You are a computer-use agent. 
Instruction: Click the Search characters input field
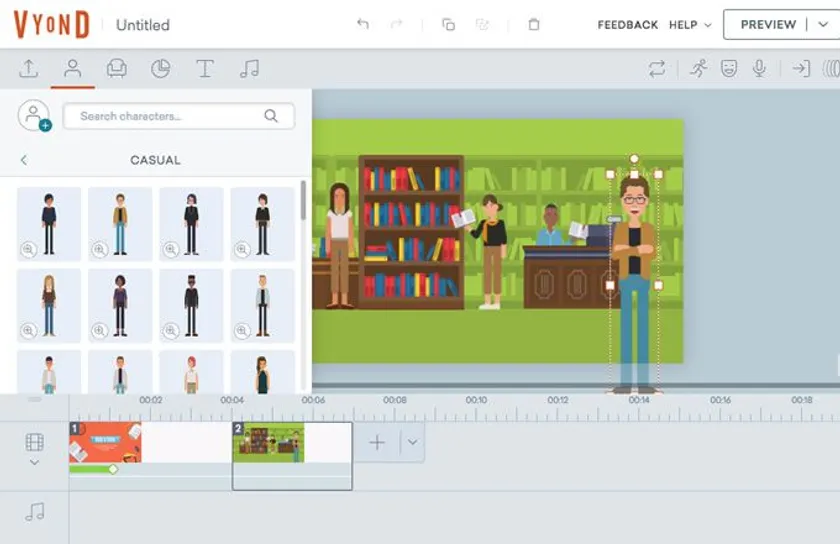[x=170, y=116]
